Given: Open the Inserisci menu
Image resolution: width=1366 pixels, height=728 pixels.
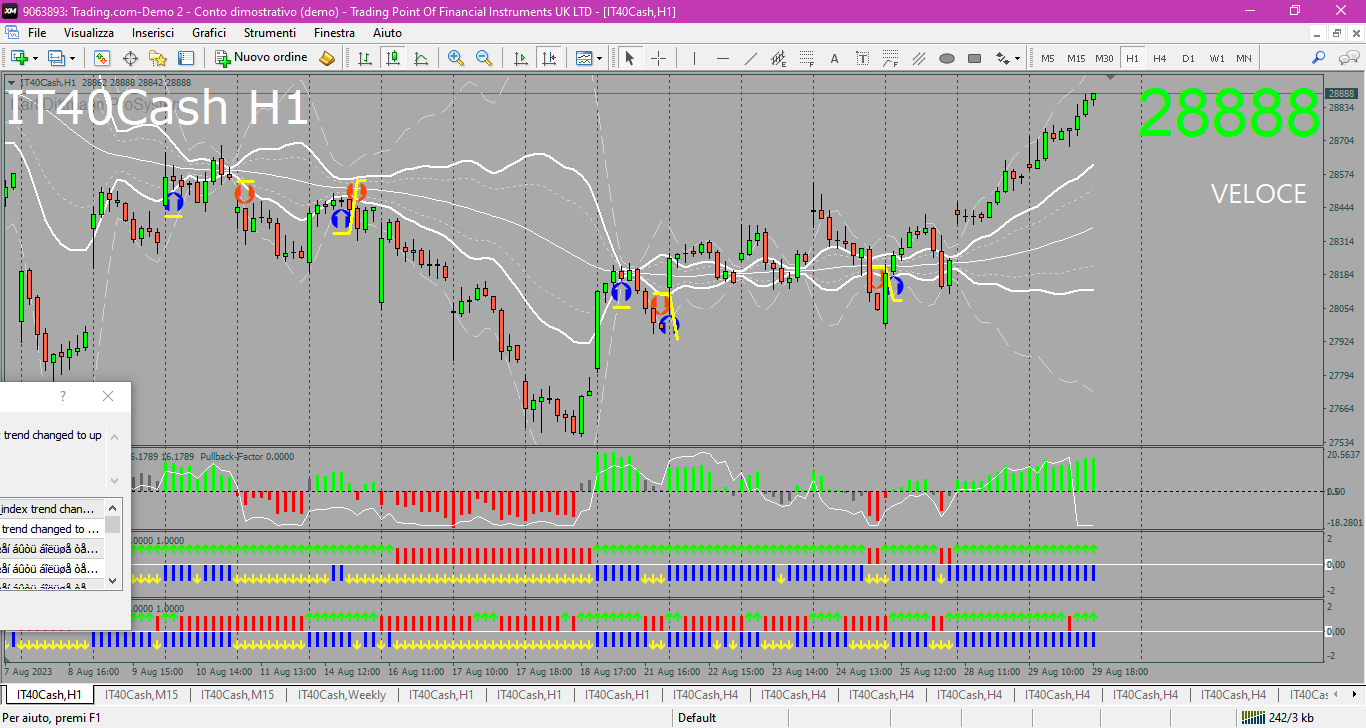Looking at the screenshot, I should point(153,33).
